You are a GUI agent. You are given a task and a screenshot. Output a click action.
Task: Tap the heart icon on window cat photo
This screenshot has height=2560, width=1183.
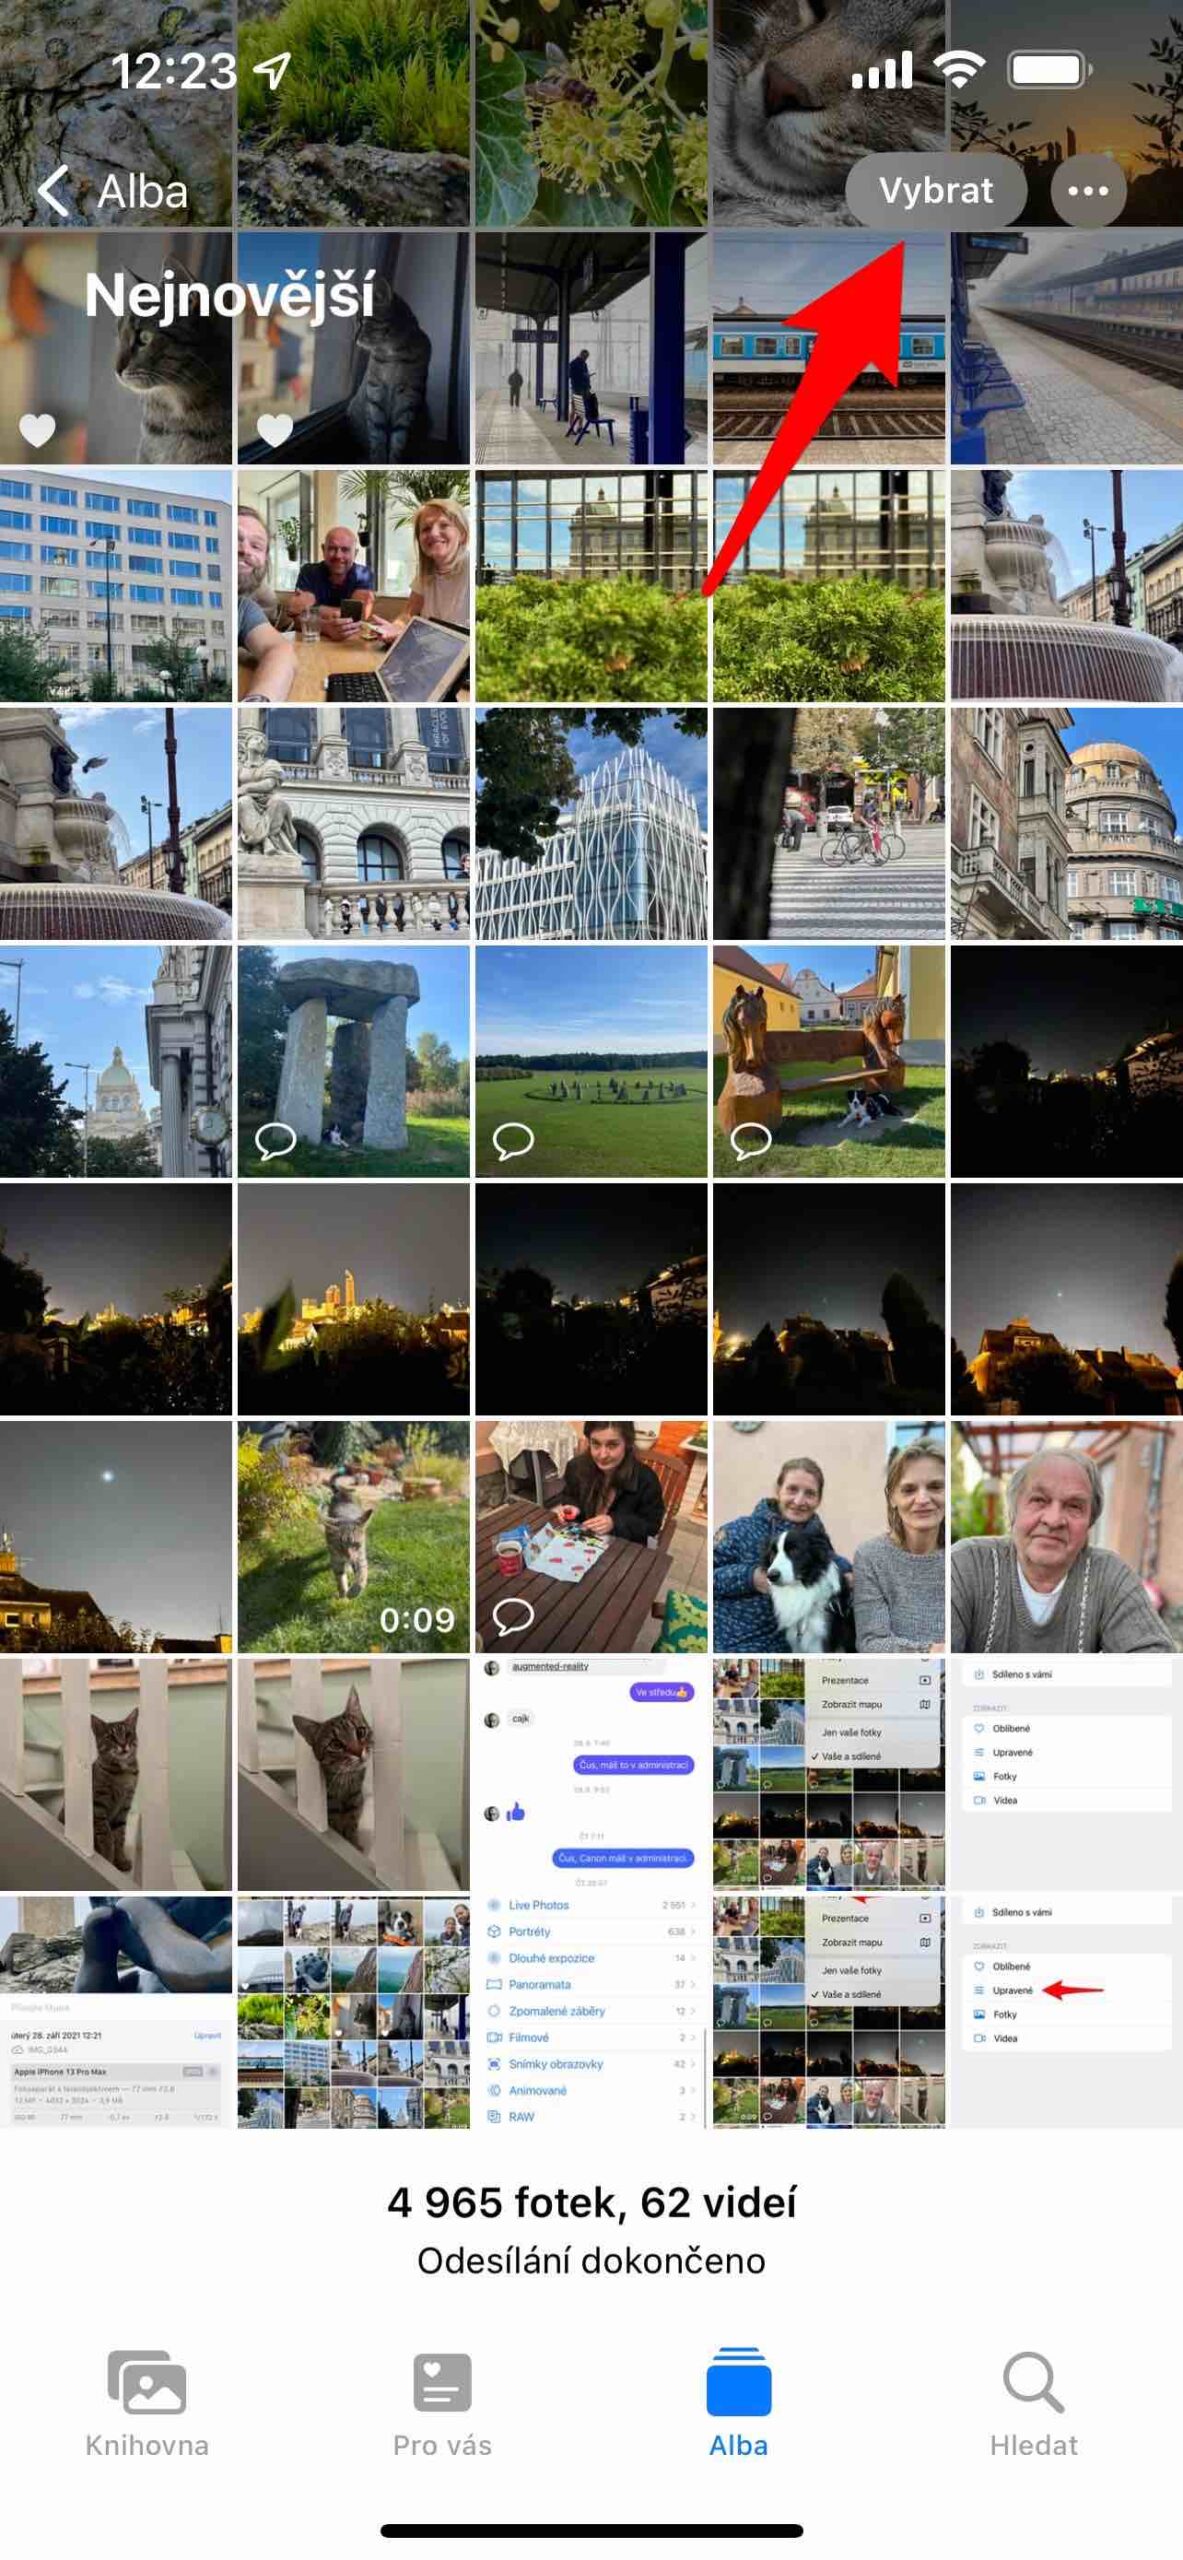(x=275, y=430)
